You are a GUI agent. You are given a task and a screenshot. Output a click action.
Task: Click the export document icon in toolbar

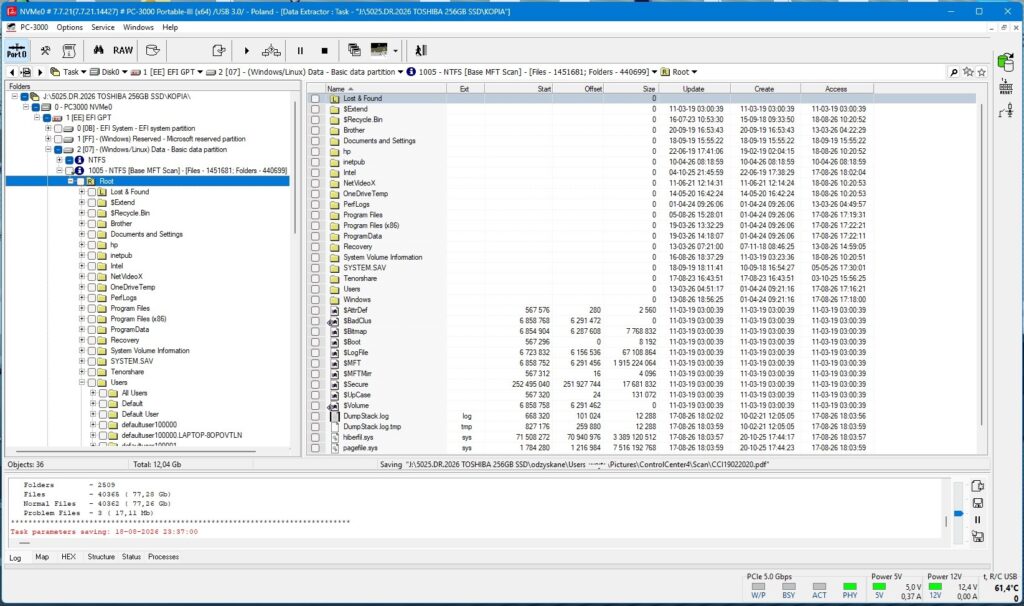tap(219, 50)
